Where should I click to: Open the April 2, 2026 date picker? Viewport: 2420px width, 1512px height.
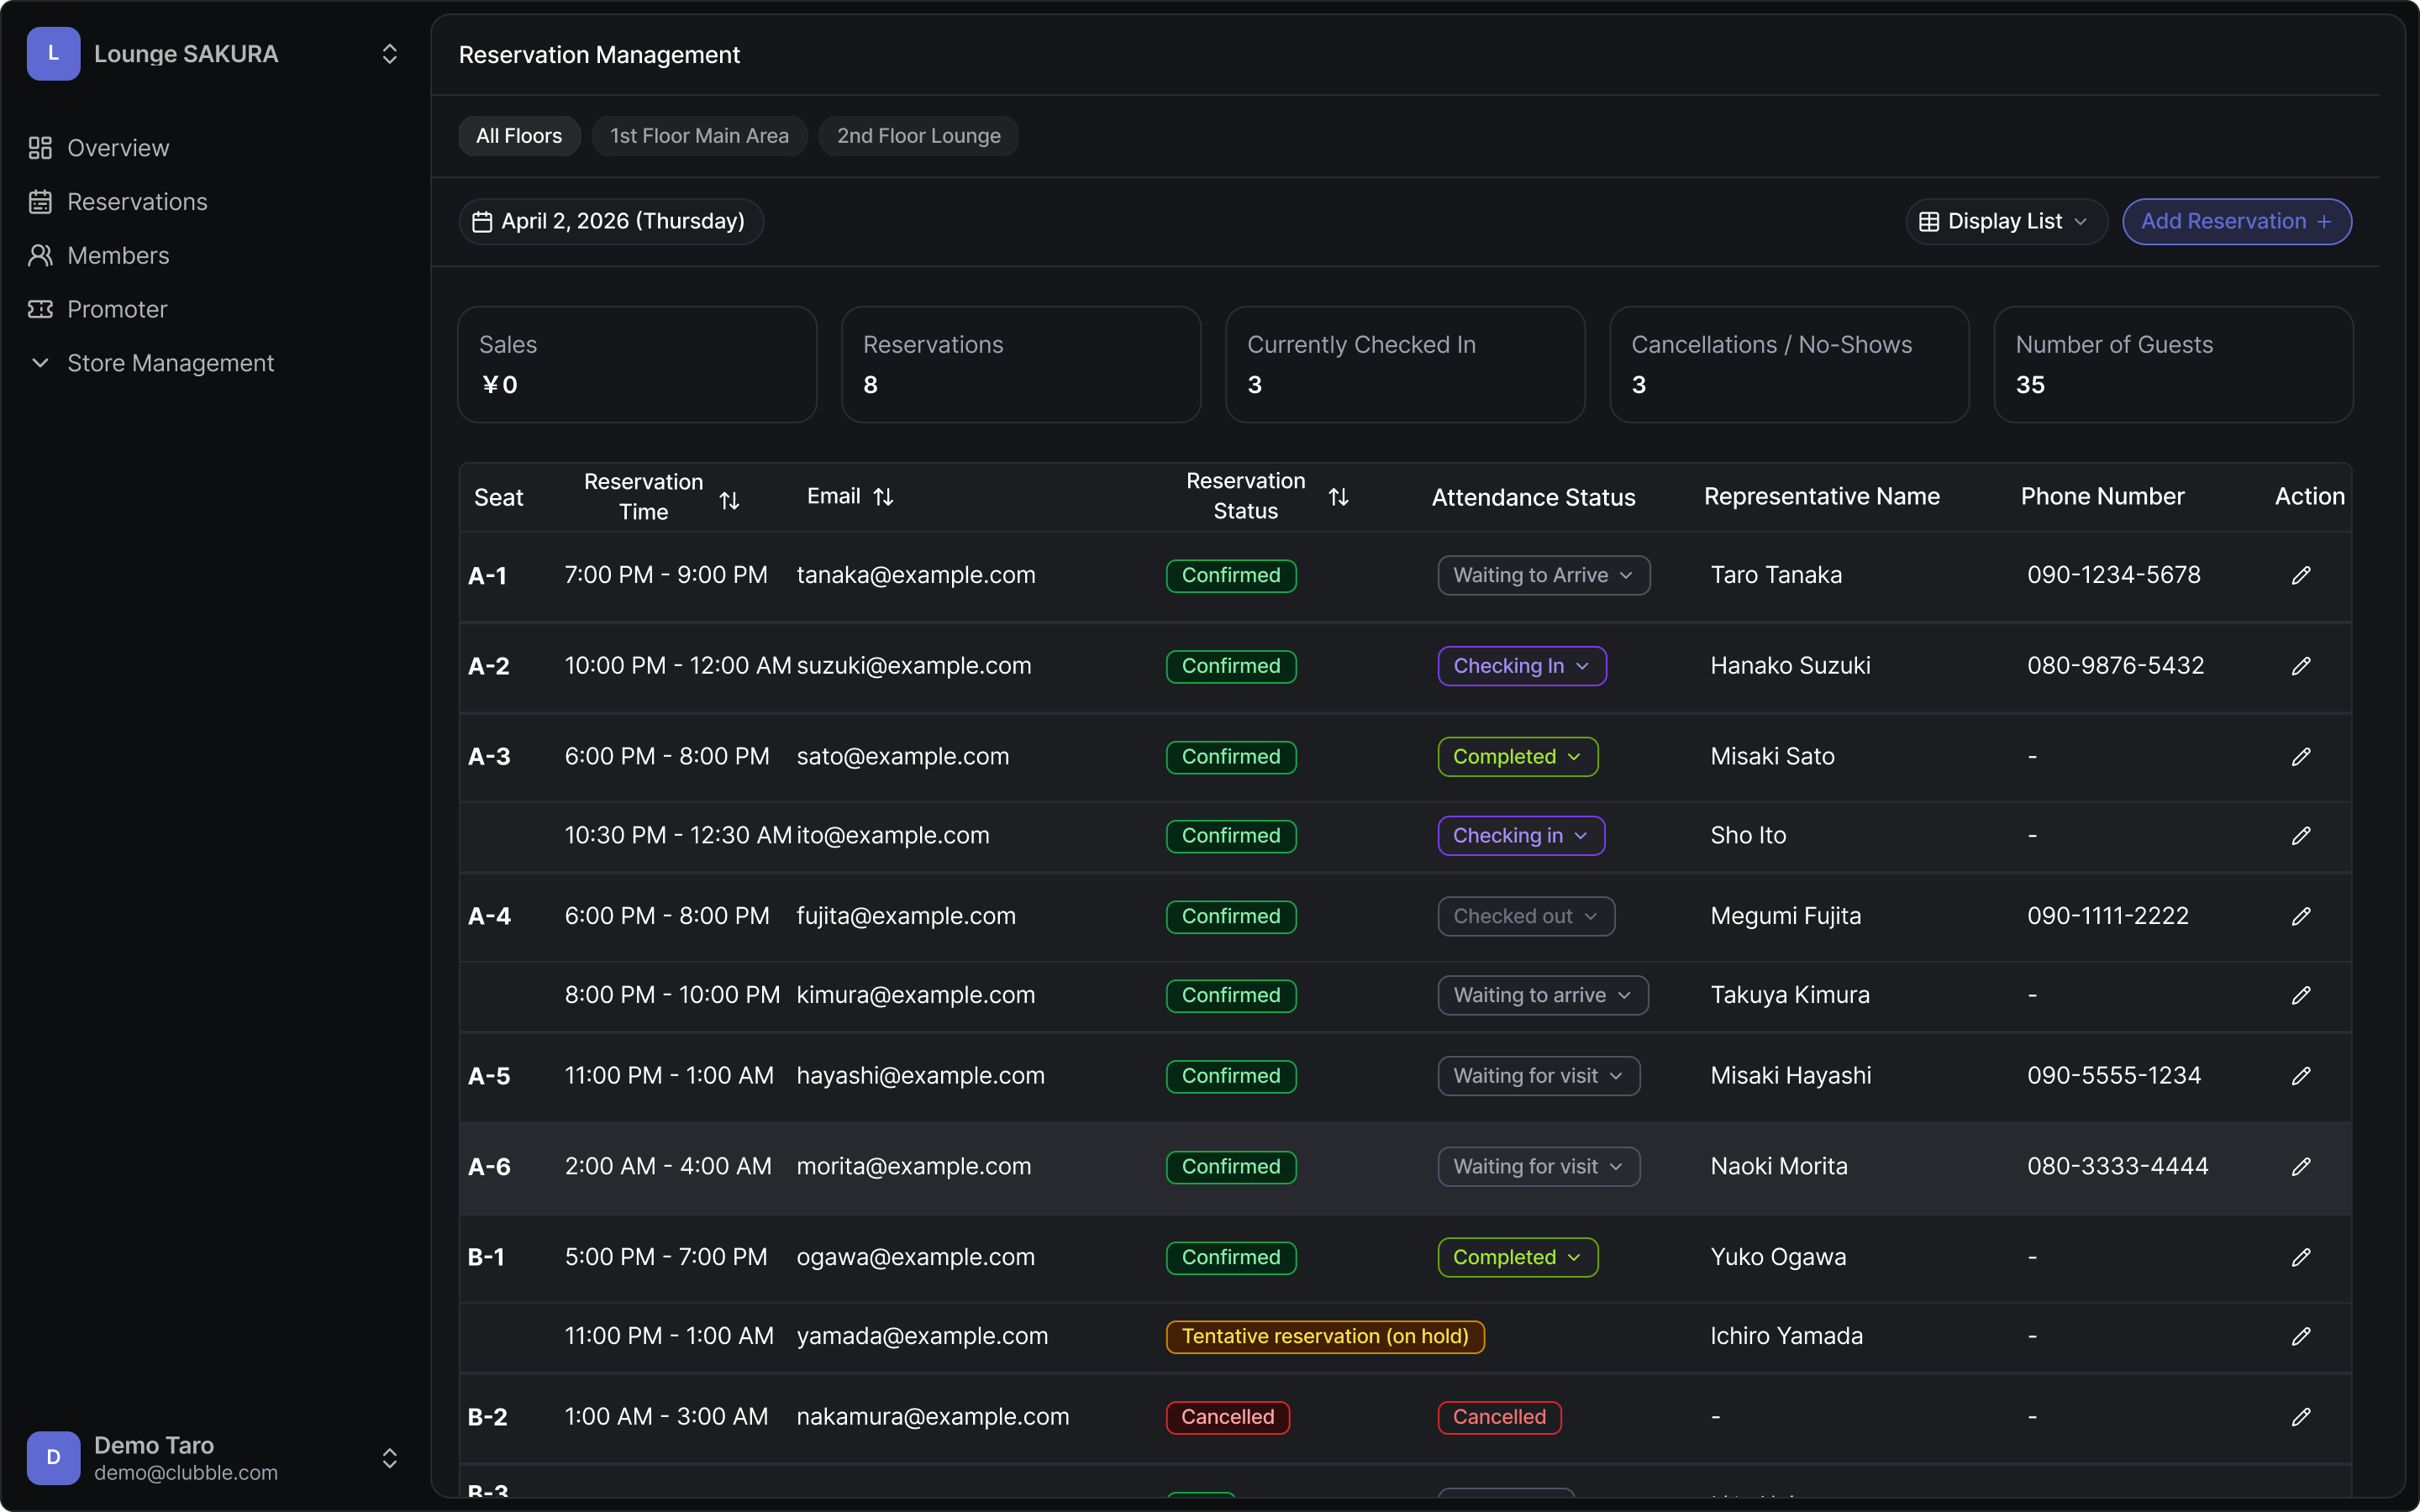611,221
